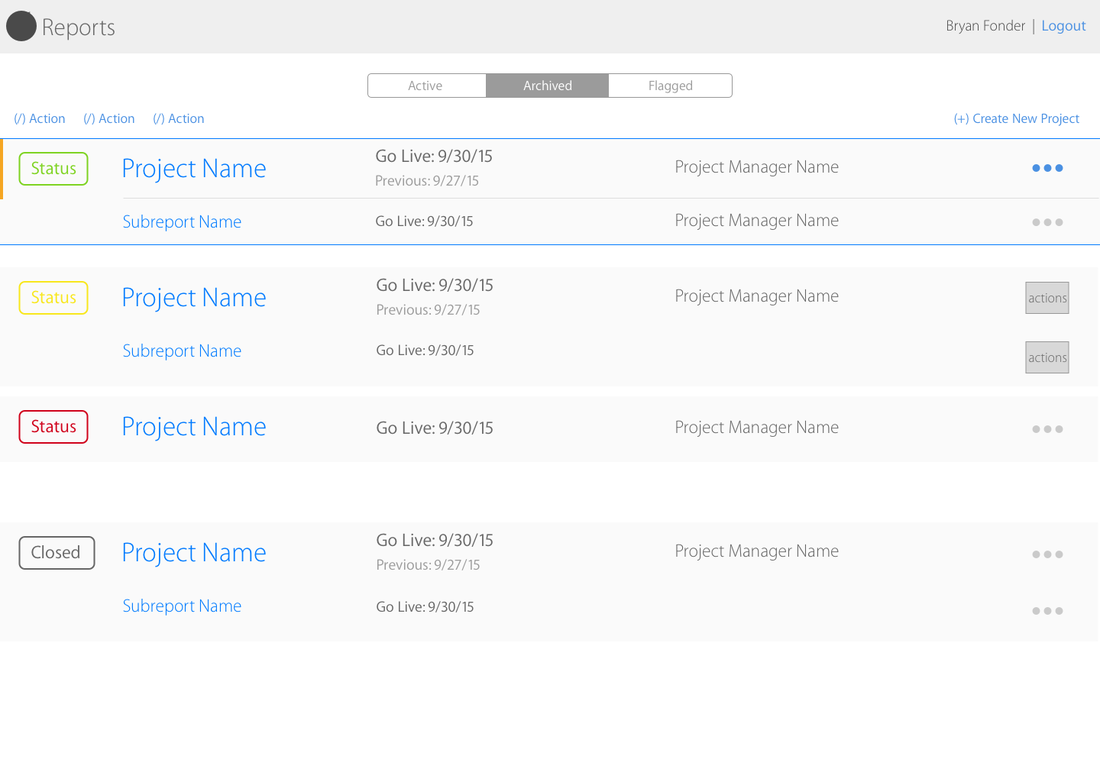Click the yellow Status badge
Viewport: 1100px width, 782px height.
[x=53, y=298]
